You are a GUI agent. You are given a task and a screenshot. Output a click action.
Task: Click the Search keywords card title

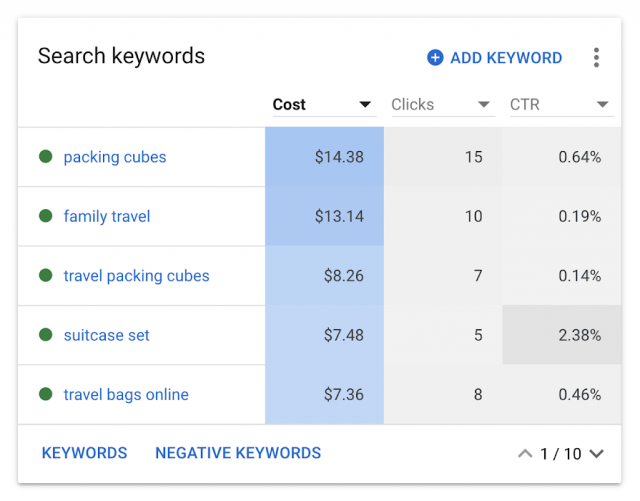click(121, 56)
